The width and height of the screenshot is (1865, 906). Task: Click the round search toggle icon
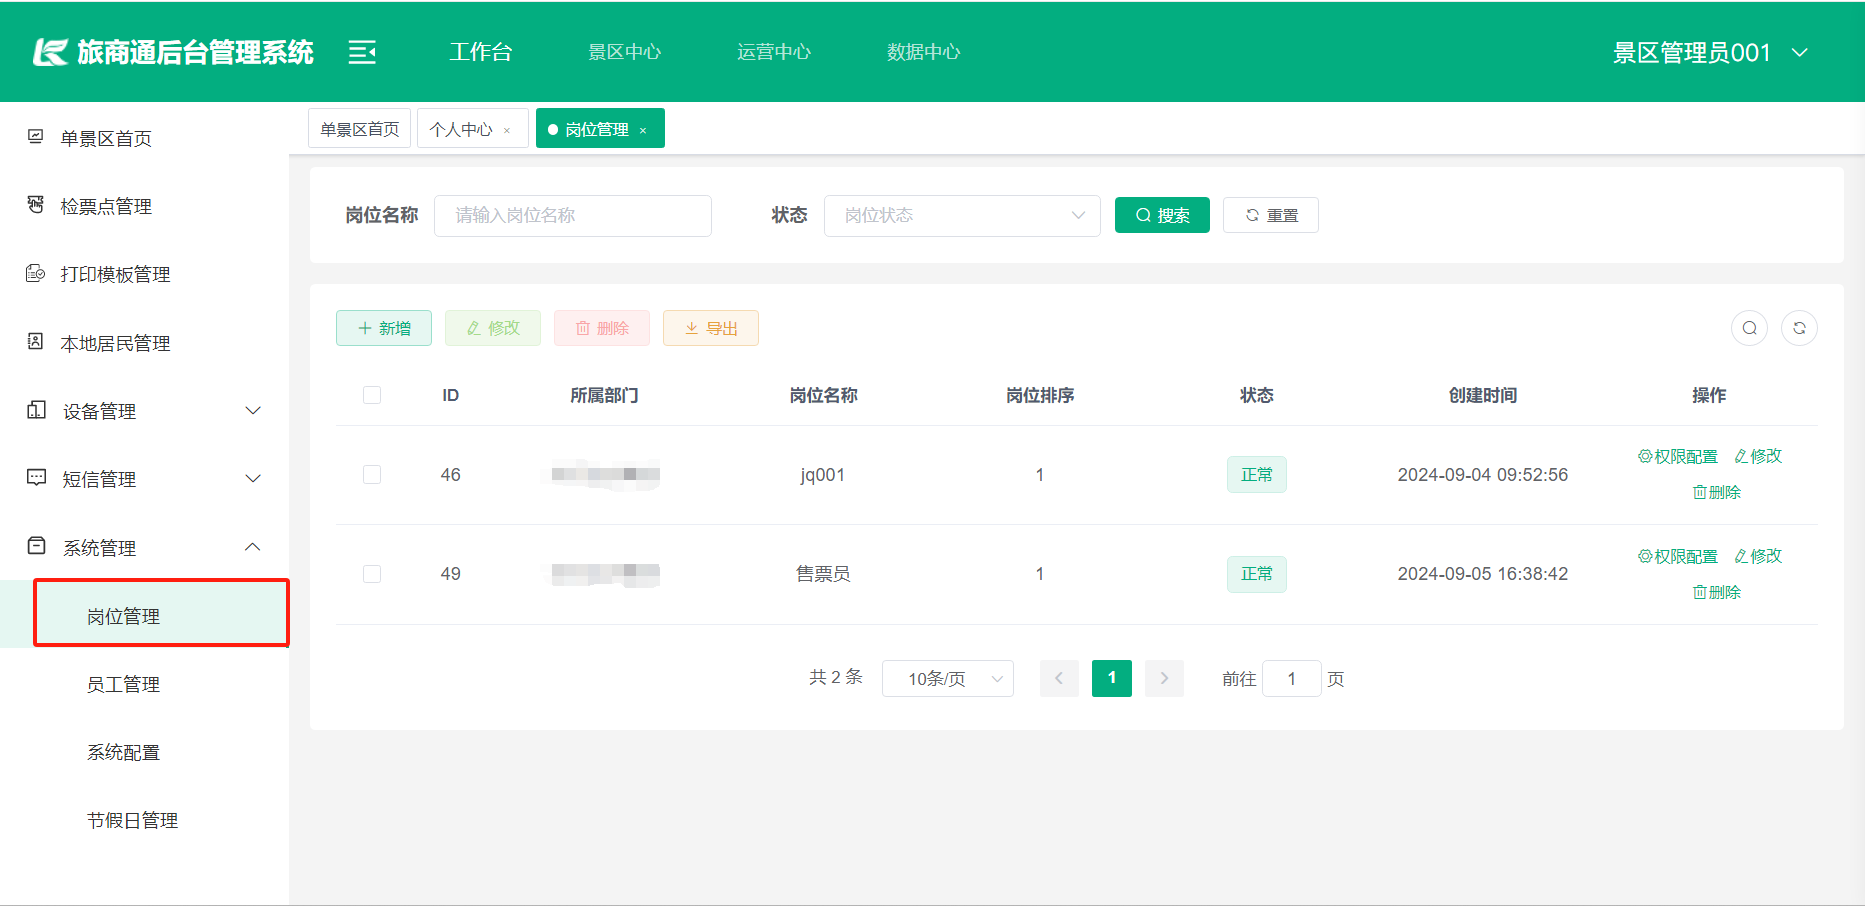click(x=1749, y=328)
